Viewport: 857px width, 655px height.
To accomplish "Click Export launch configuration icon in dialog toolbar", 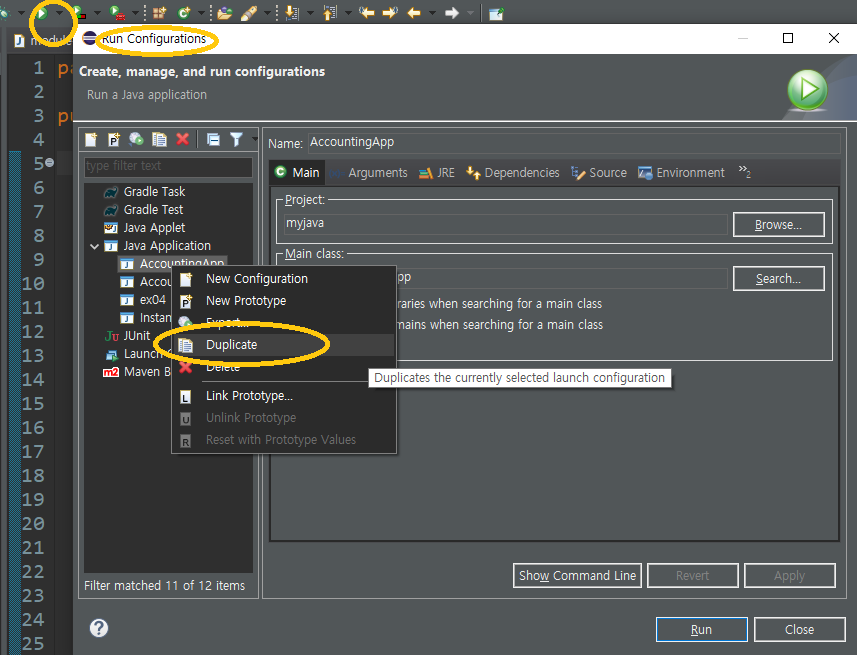I will click(x=136, y=139).
